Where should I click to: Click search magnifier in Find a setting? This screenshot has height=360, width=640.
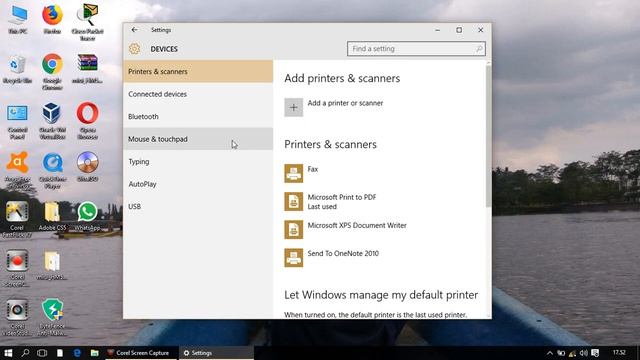[x=479, y=49]
